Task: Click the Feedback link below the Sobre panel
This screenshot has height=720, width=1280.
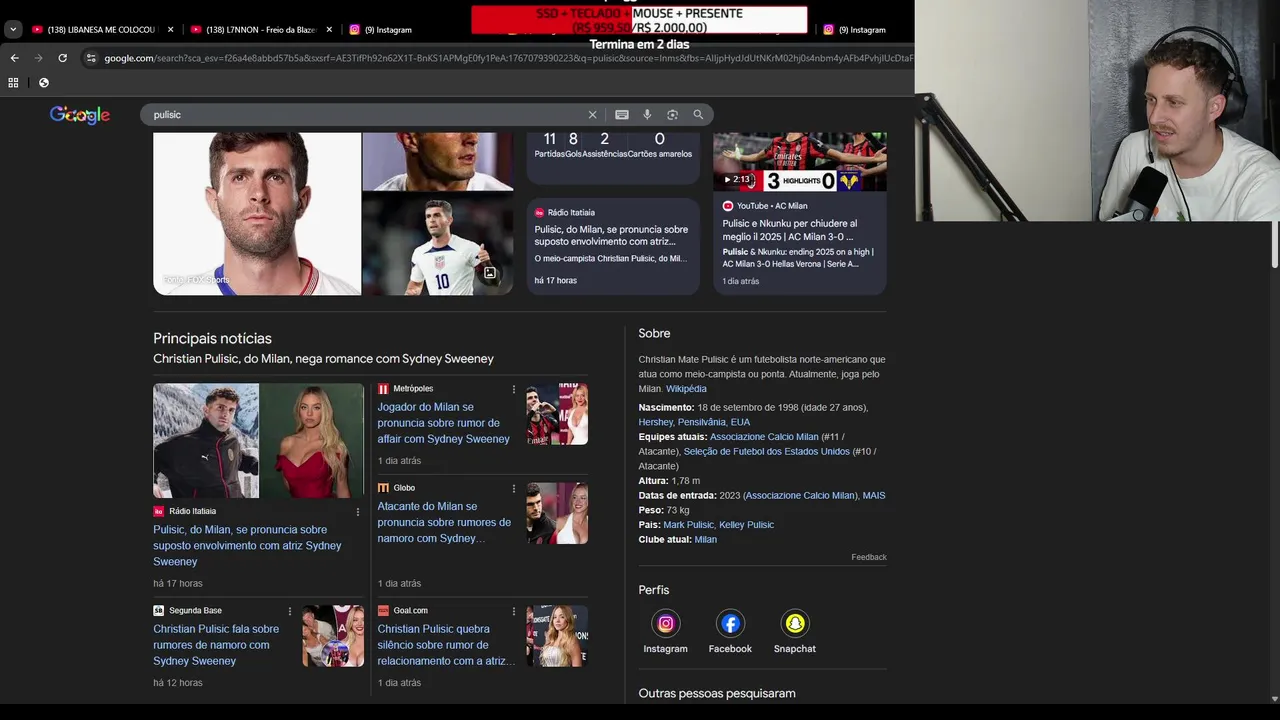Action: tap(869, 557)
